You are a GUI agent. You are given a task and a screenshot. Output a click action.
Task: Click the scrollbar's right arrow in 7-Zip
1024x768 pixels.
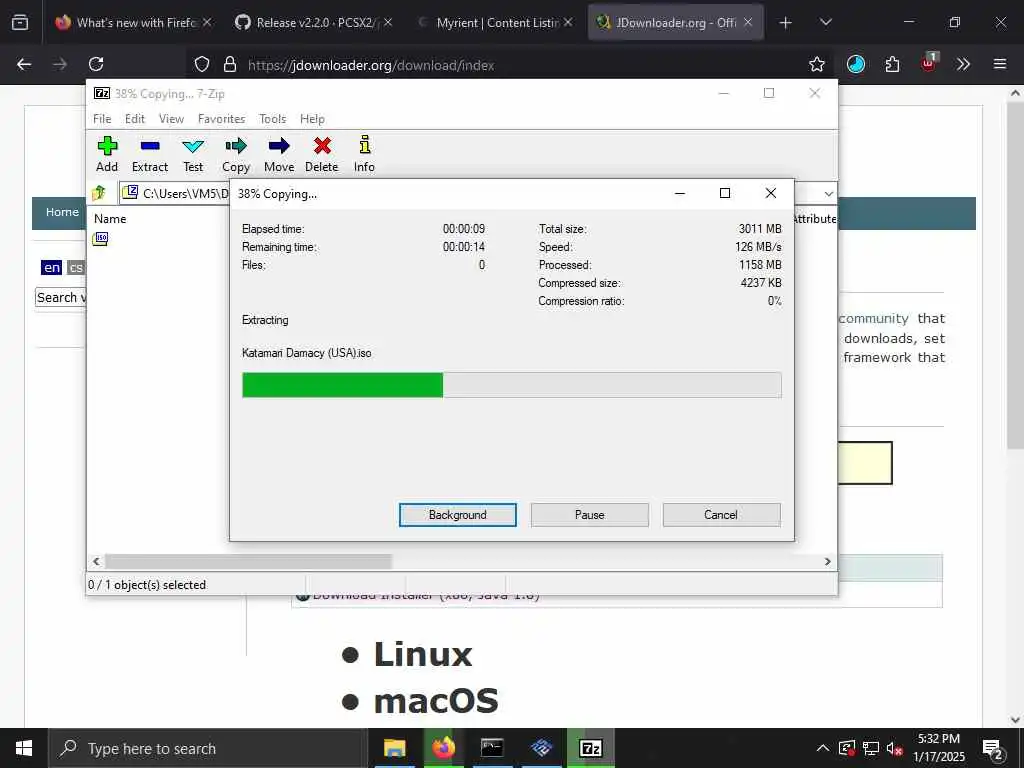(827, 562)
